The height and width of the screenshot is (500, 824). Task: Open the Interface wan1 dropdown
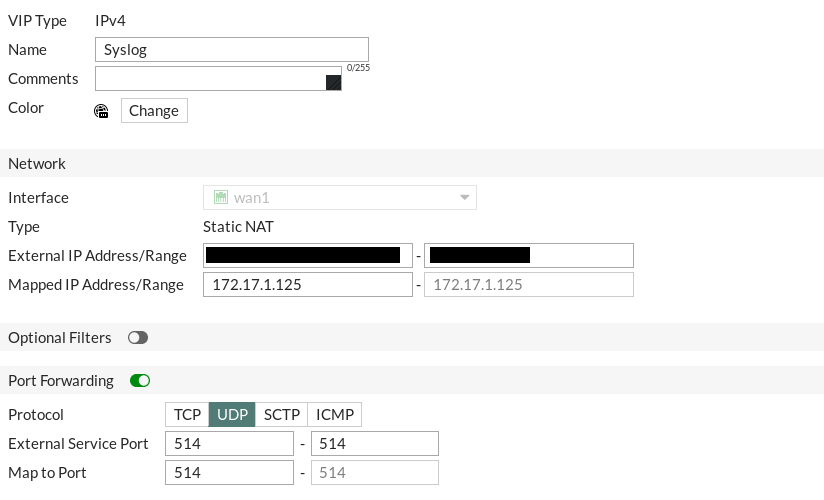pos(340,197)
